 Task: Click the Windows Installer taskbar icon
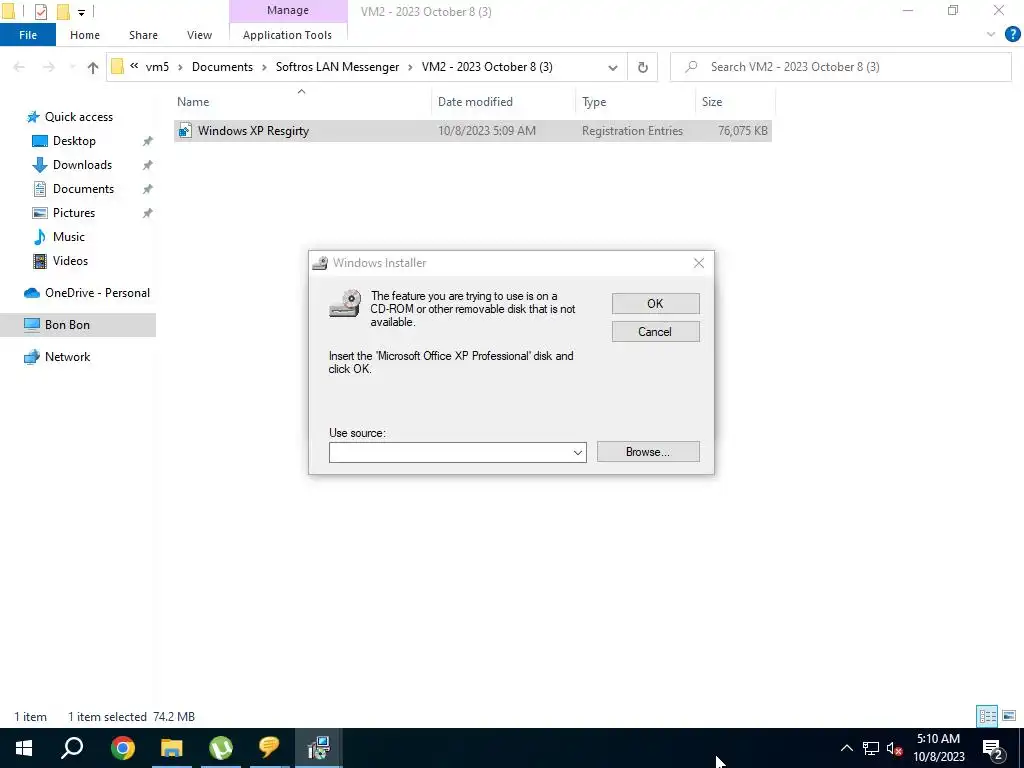pos(318,748)
